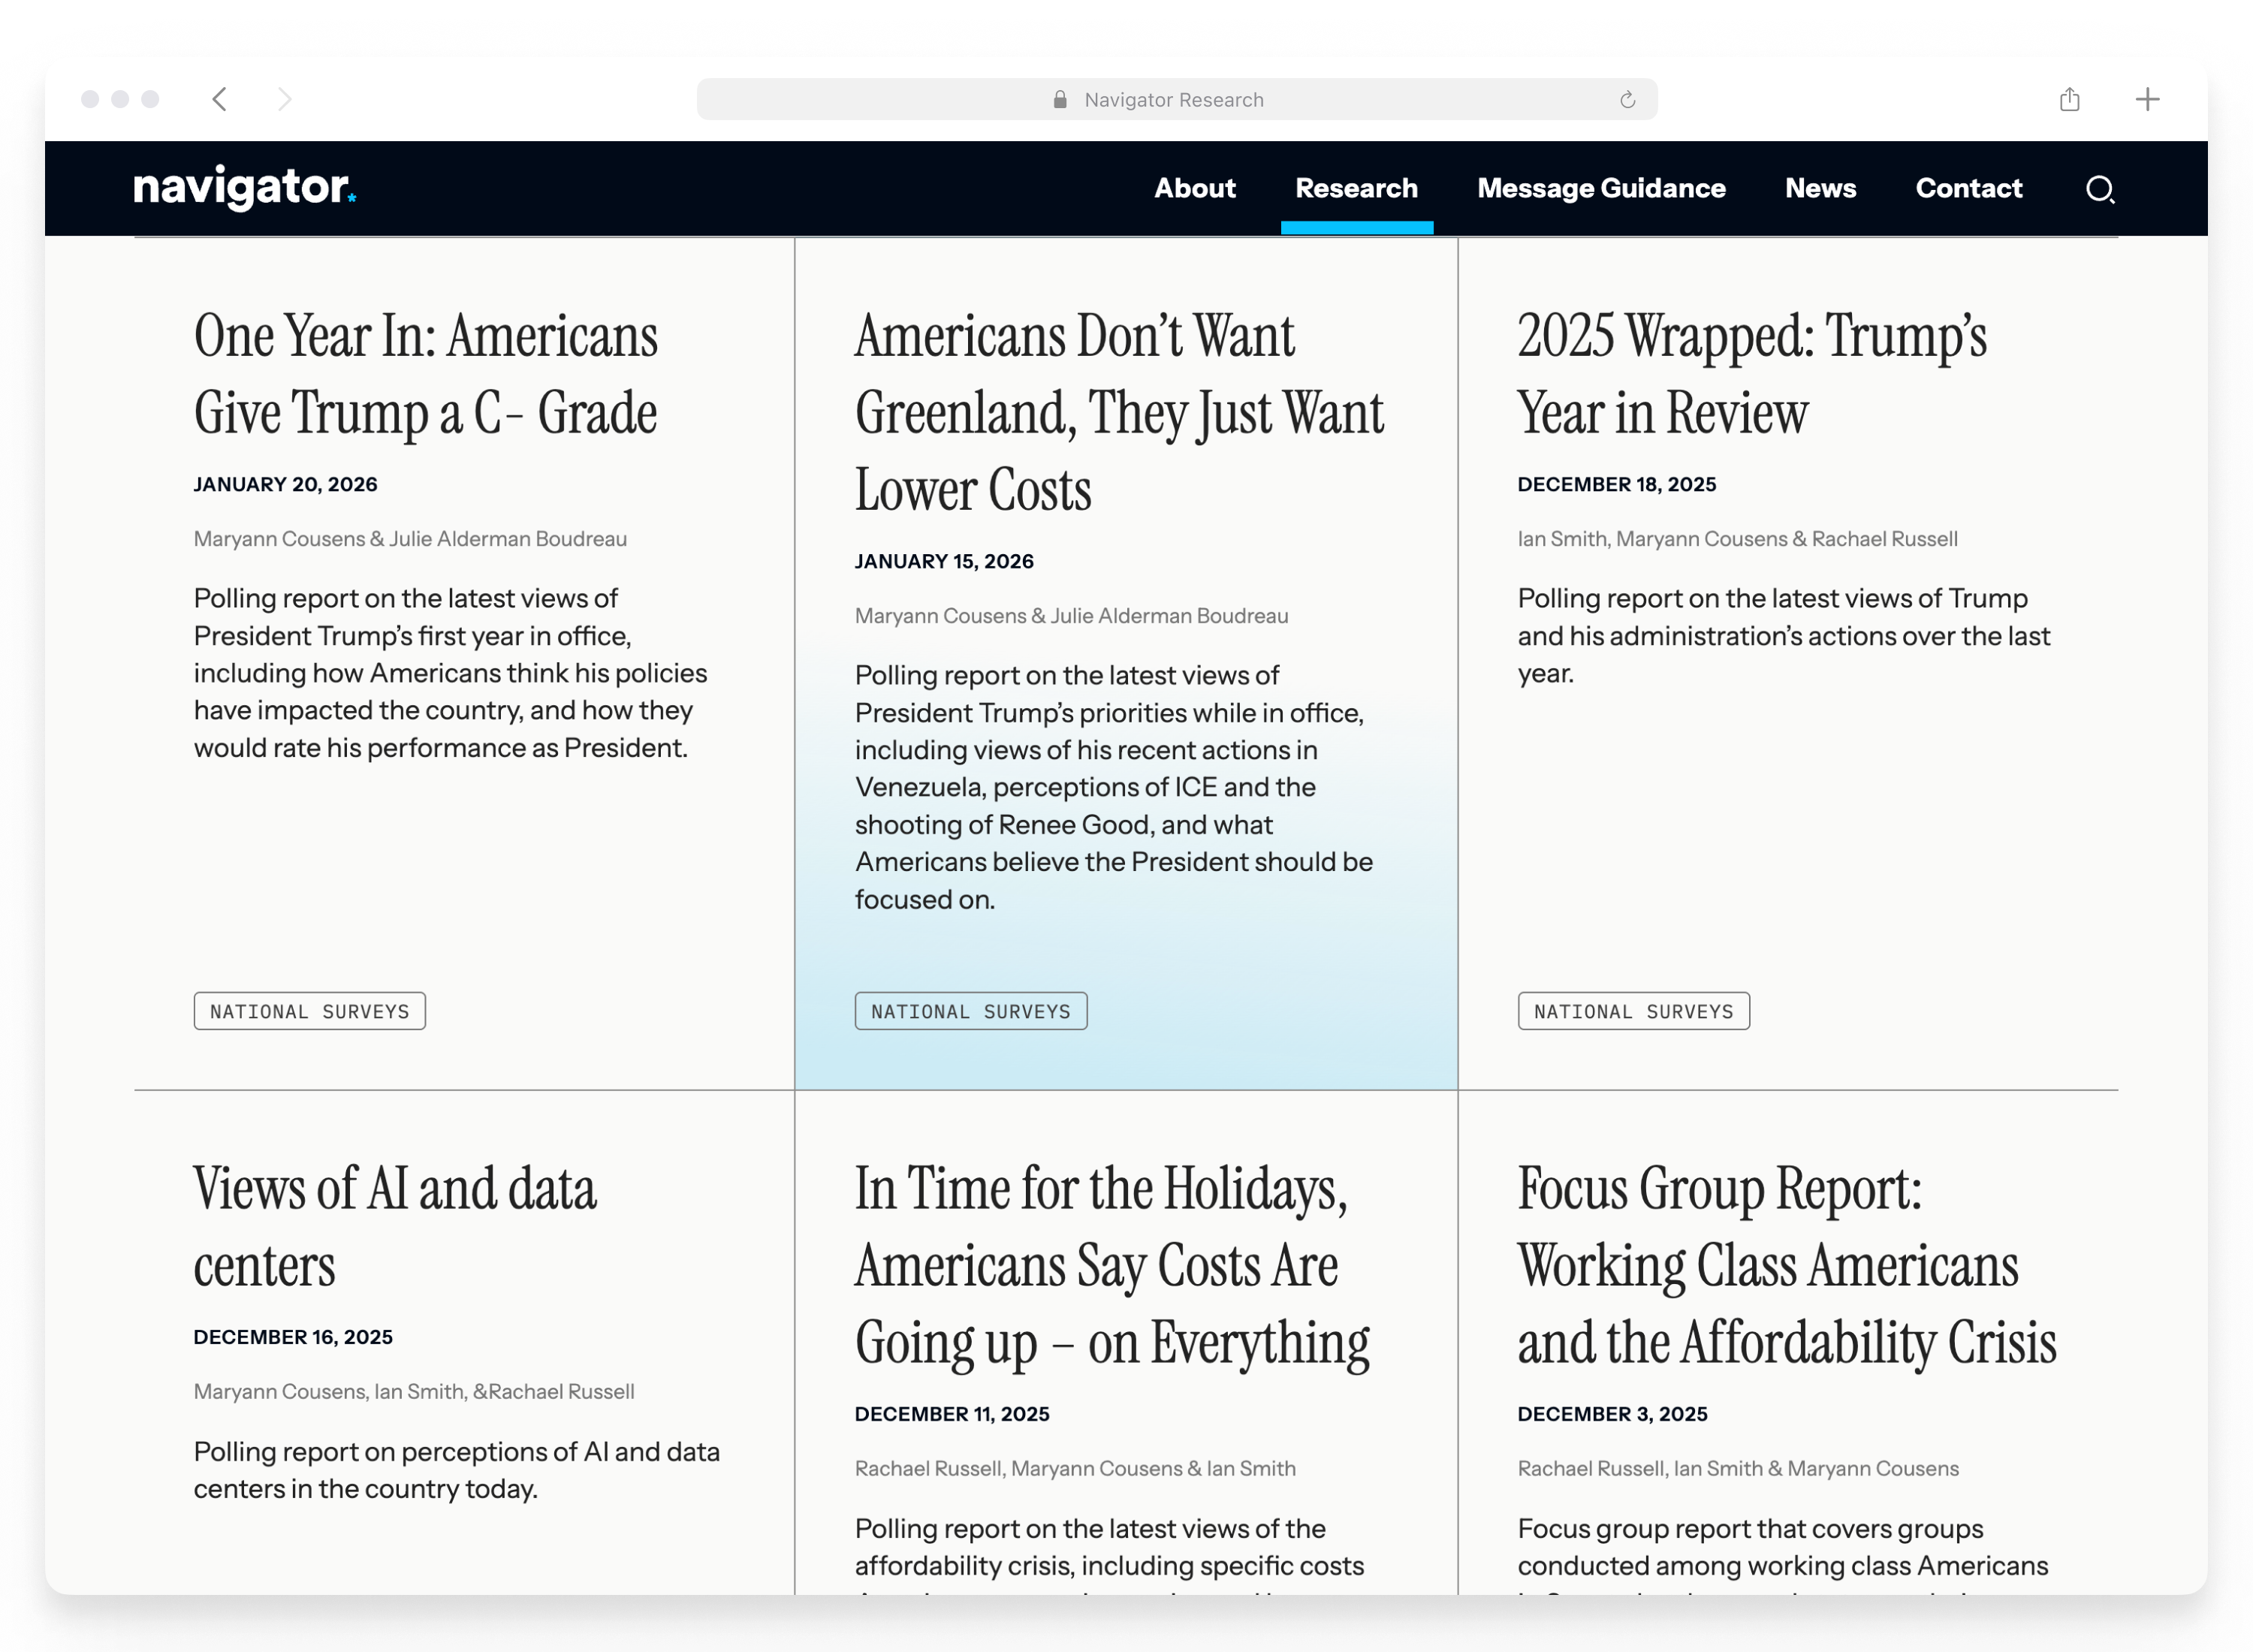2253x1652 pixels.
Task: Select the Research navigation tab
Action: [1356, 188]
